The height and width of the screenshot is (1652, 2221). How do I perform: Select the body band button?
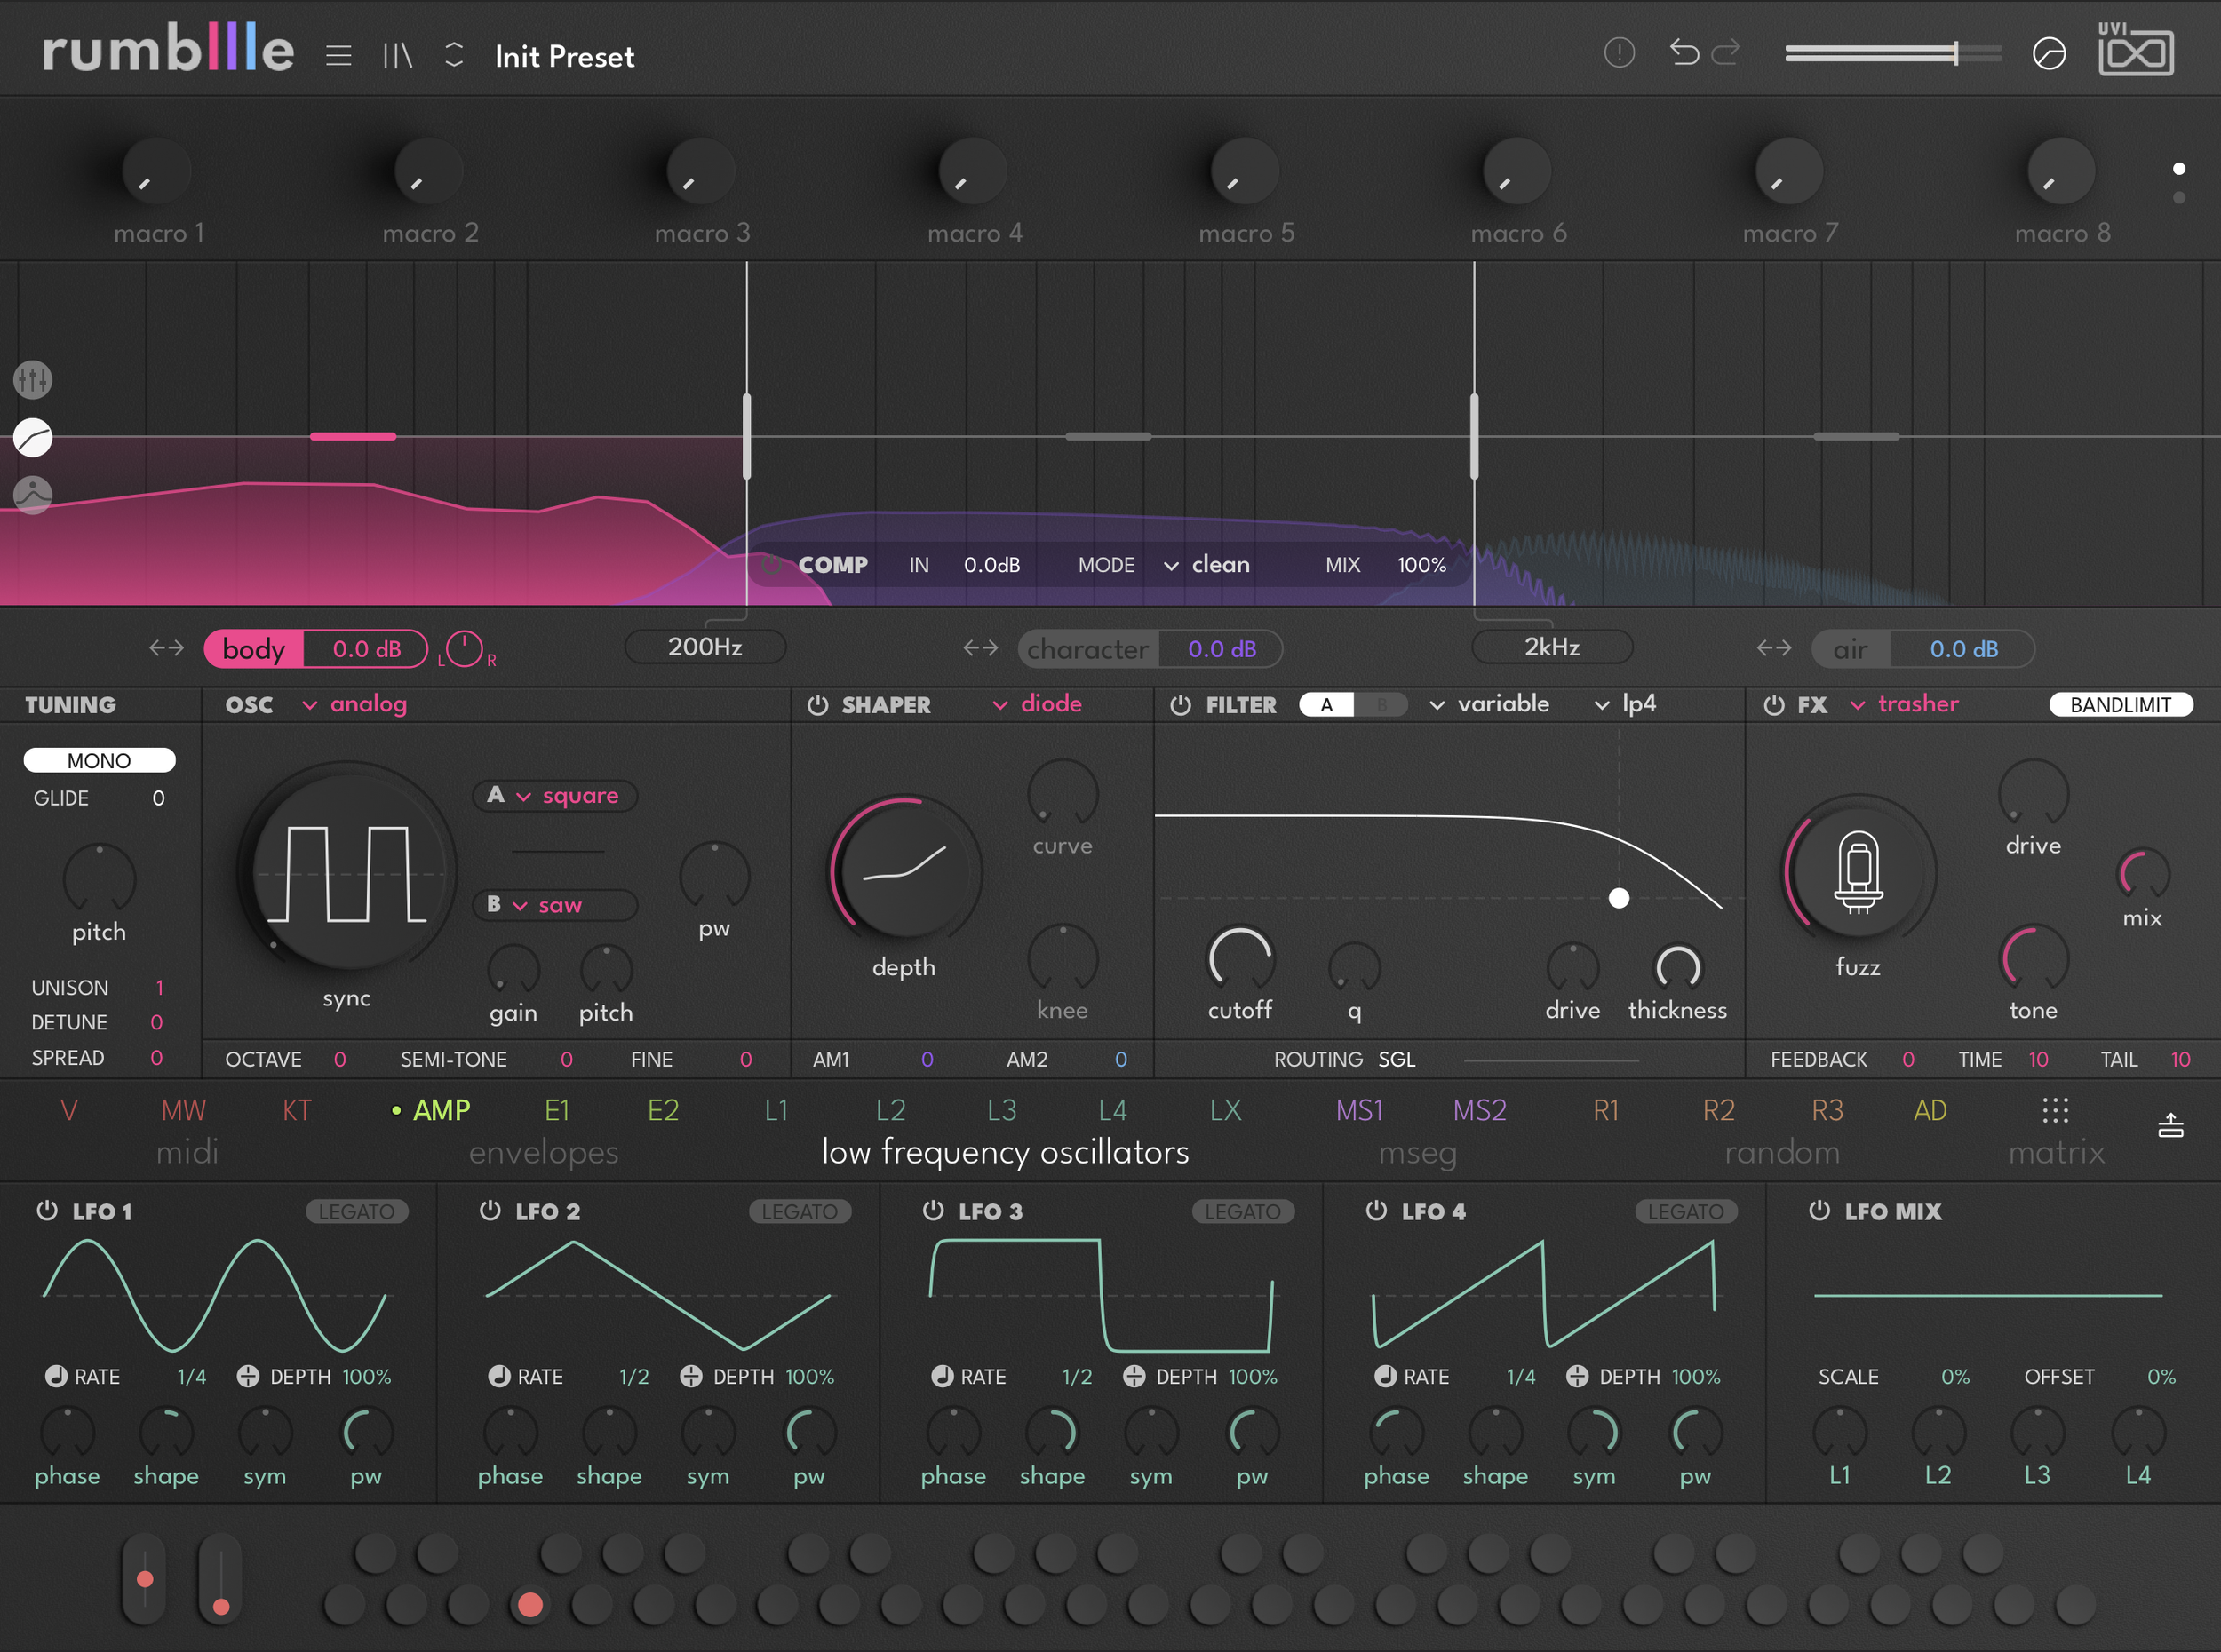pos(254,649)
